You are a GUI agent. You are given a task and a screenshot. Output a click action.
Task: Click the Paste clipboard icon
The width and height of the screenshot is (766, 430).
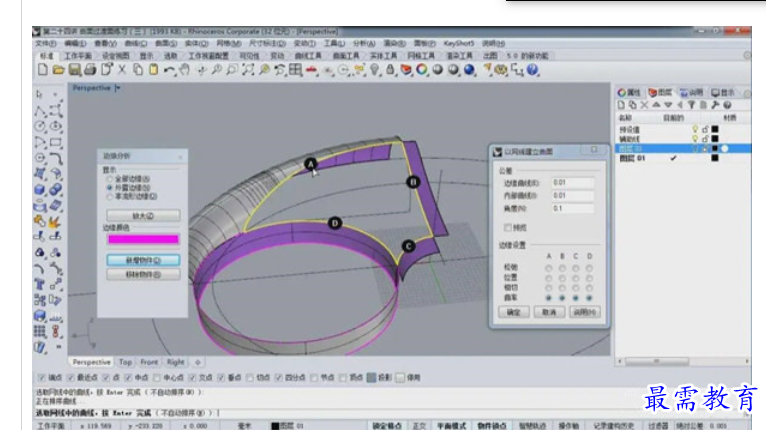coord(153,70)
